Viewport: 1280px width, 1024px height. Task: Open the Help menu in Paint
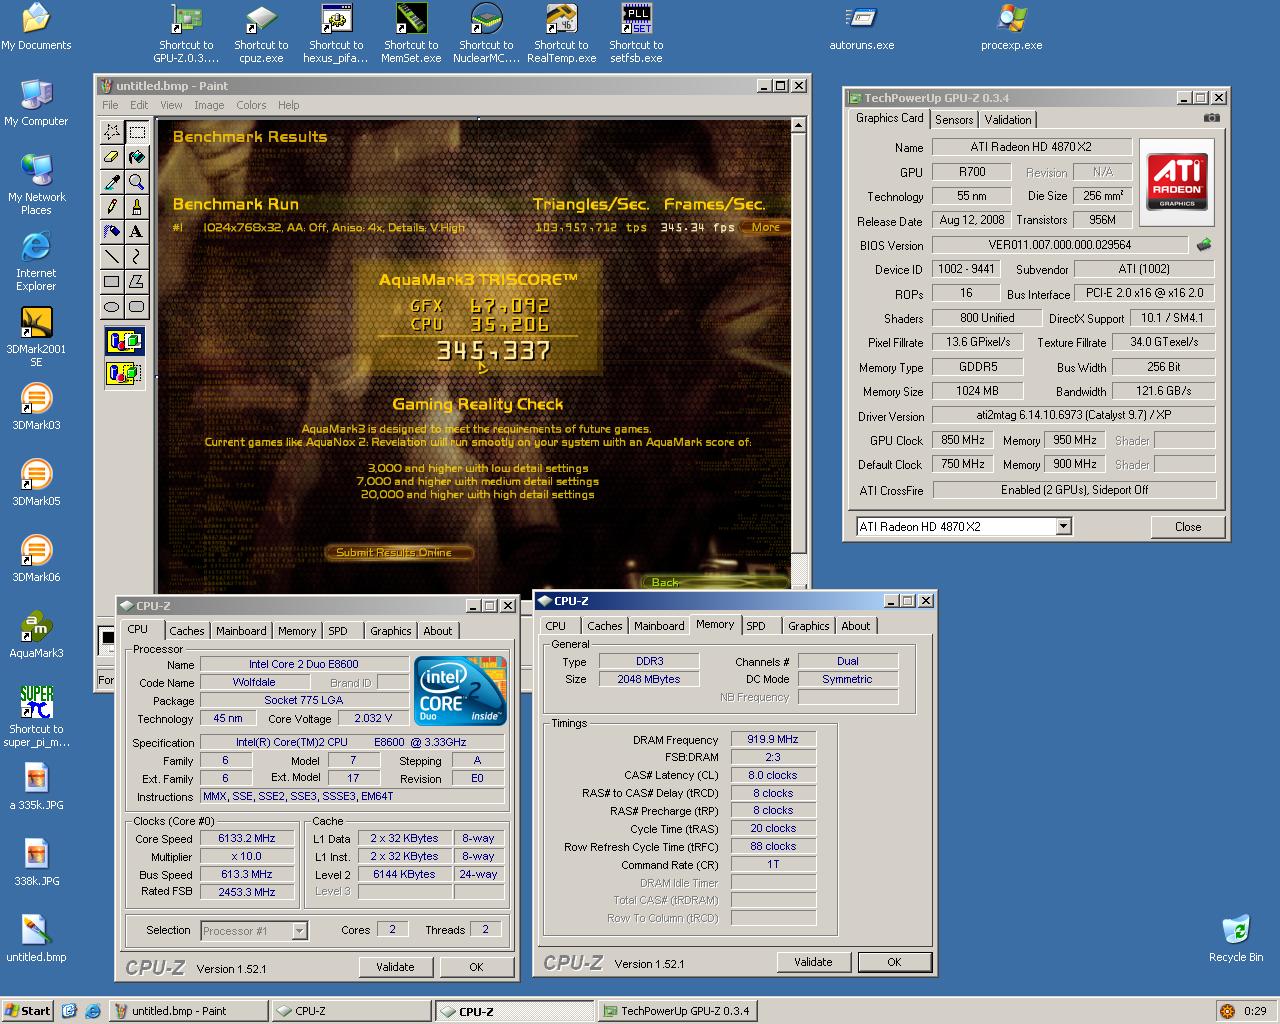tap(289, 105)
